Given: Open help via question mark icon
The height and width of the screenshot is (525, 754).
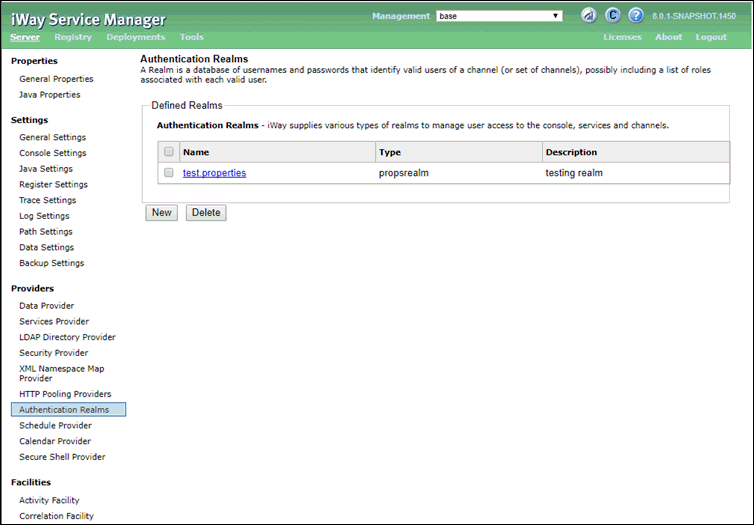Looking at the screenshot, I should [636, 15].
